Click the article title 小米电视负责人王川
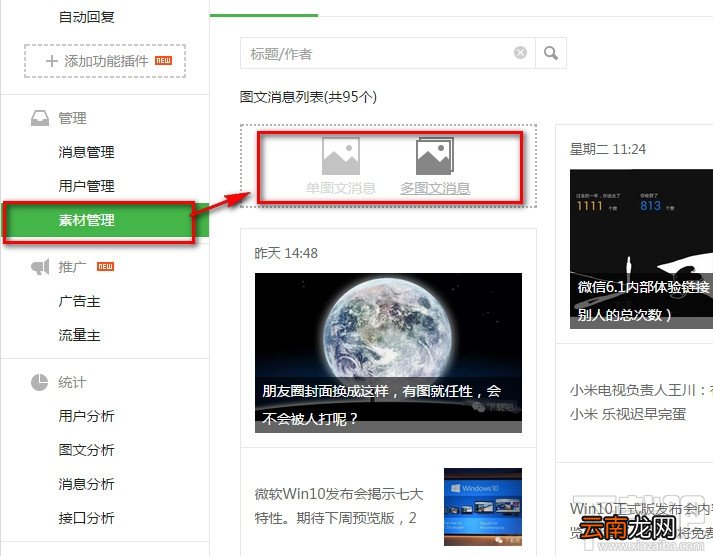Viewport: 713px width, 556px height. point(641,402)
